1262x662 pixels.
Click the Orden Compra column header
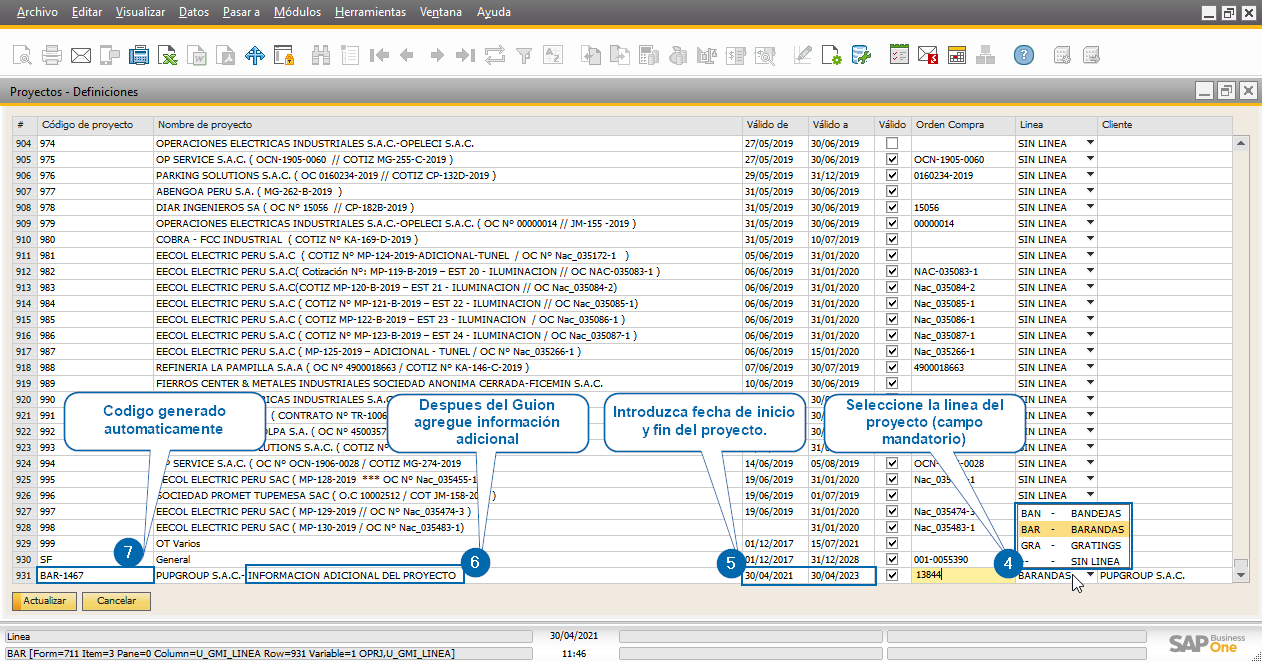pos(962,125)
